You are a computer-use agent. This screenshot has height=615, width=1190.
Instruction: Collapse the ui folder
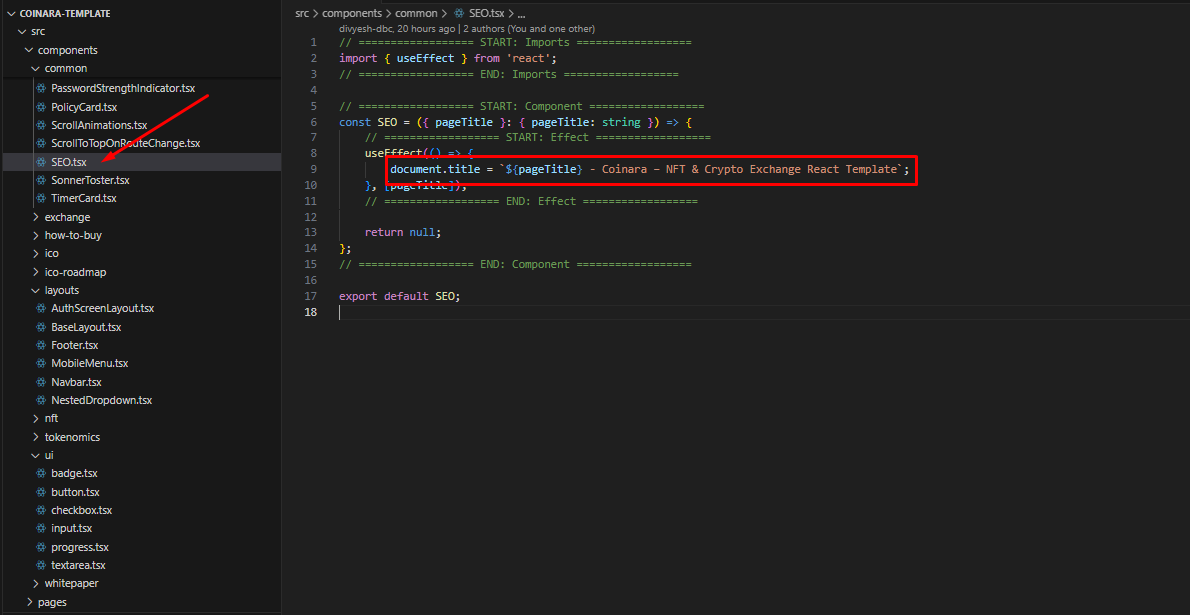(x=36, y=456)
